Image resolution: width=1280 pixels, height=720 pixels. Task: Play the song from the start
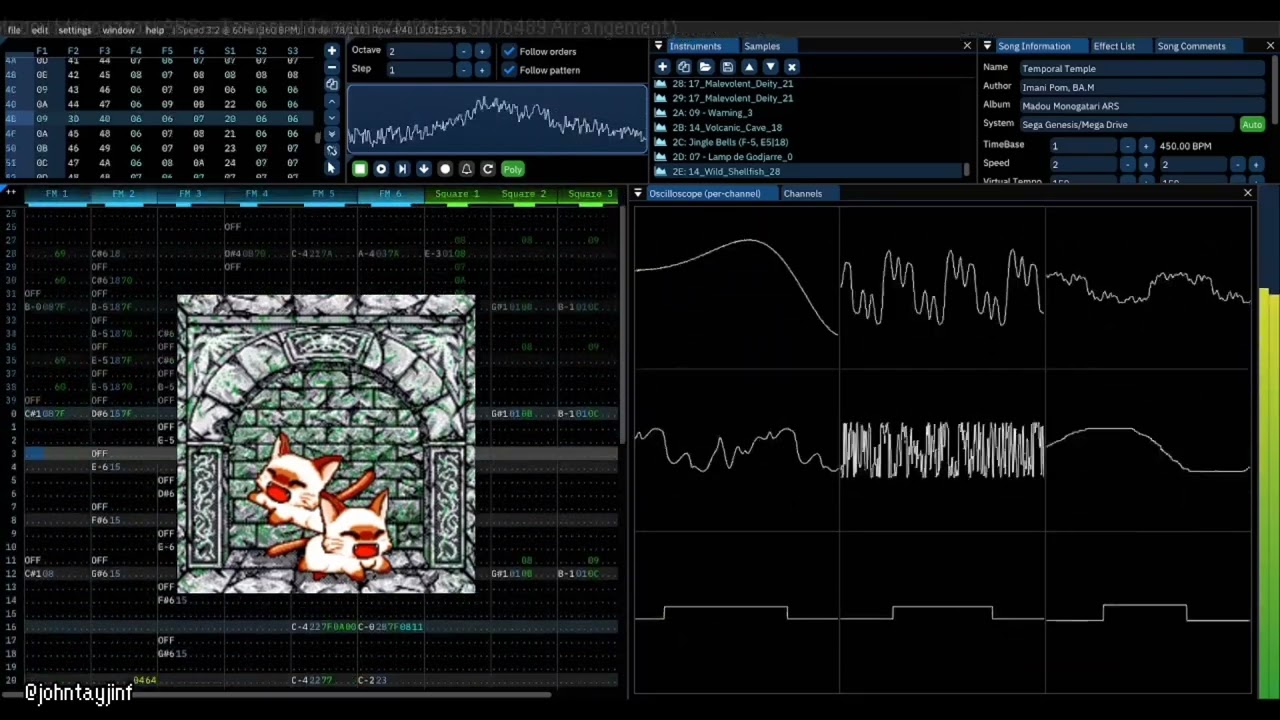[x=381, y=169]
